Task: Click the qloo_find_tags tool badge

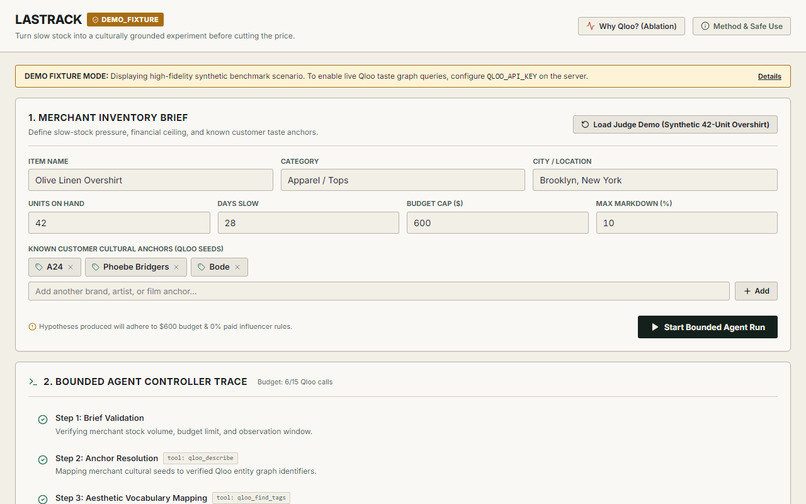Action: 251,498
